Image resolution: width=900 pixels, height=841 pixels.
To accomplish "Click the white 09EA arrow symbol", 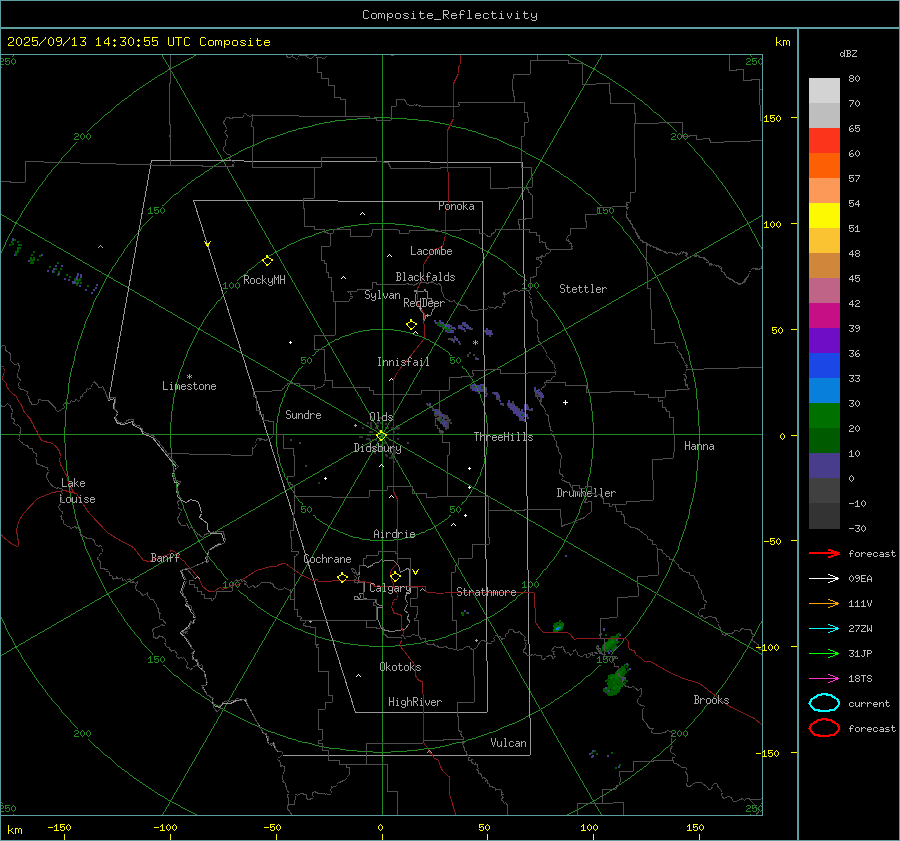I will (824, 578).
